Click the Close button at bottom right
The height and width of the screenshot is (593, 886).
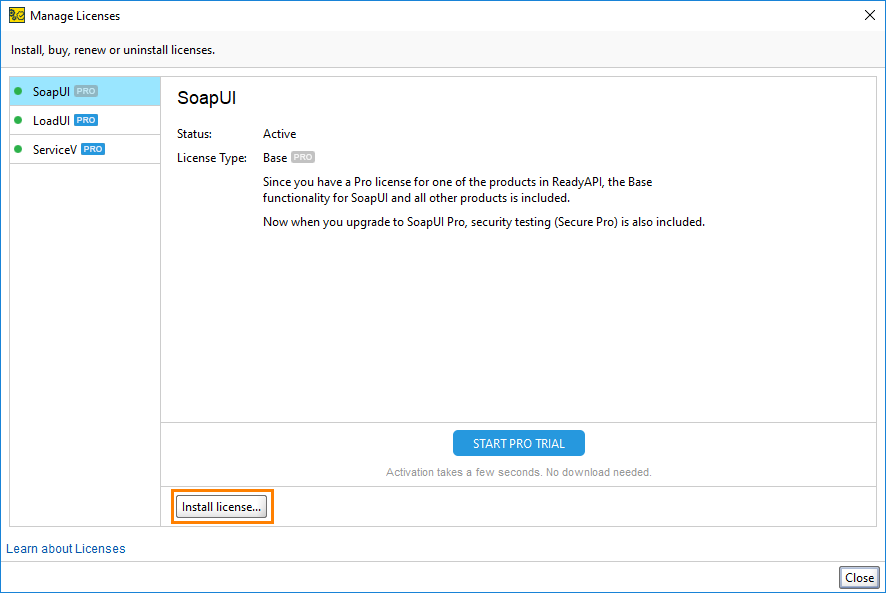[x=859, y=577]
